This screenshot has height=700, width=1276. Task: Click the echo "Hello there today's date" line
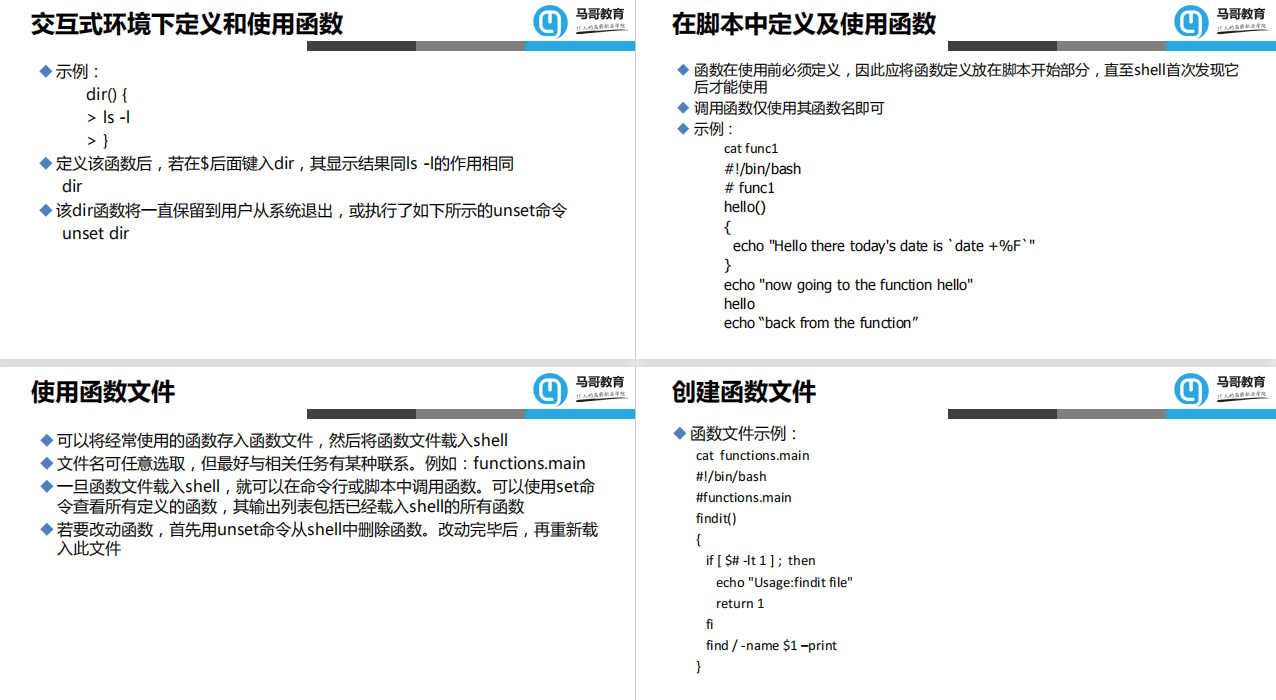[884, 246]
